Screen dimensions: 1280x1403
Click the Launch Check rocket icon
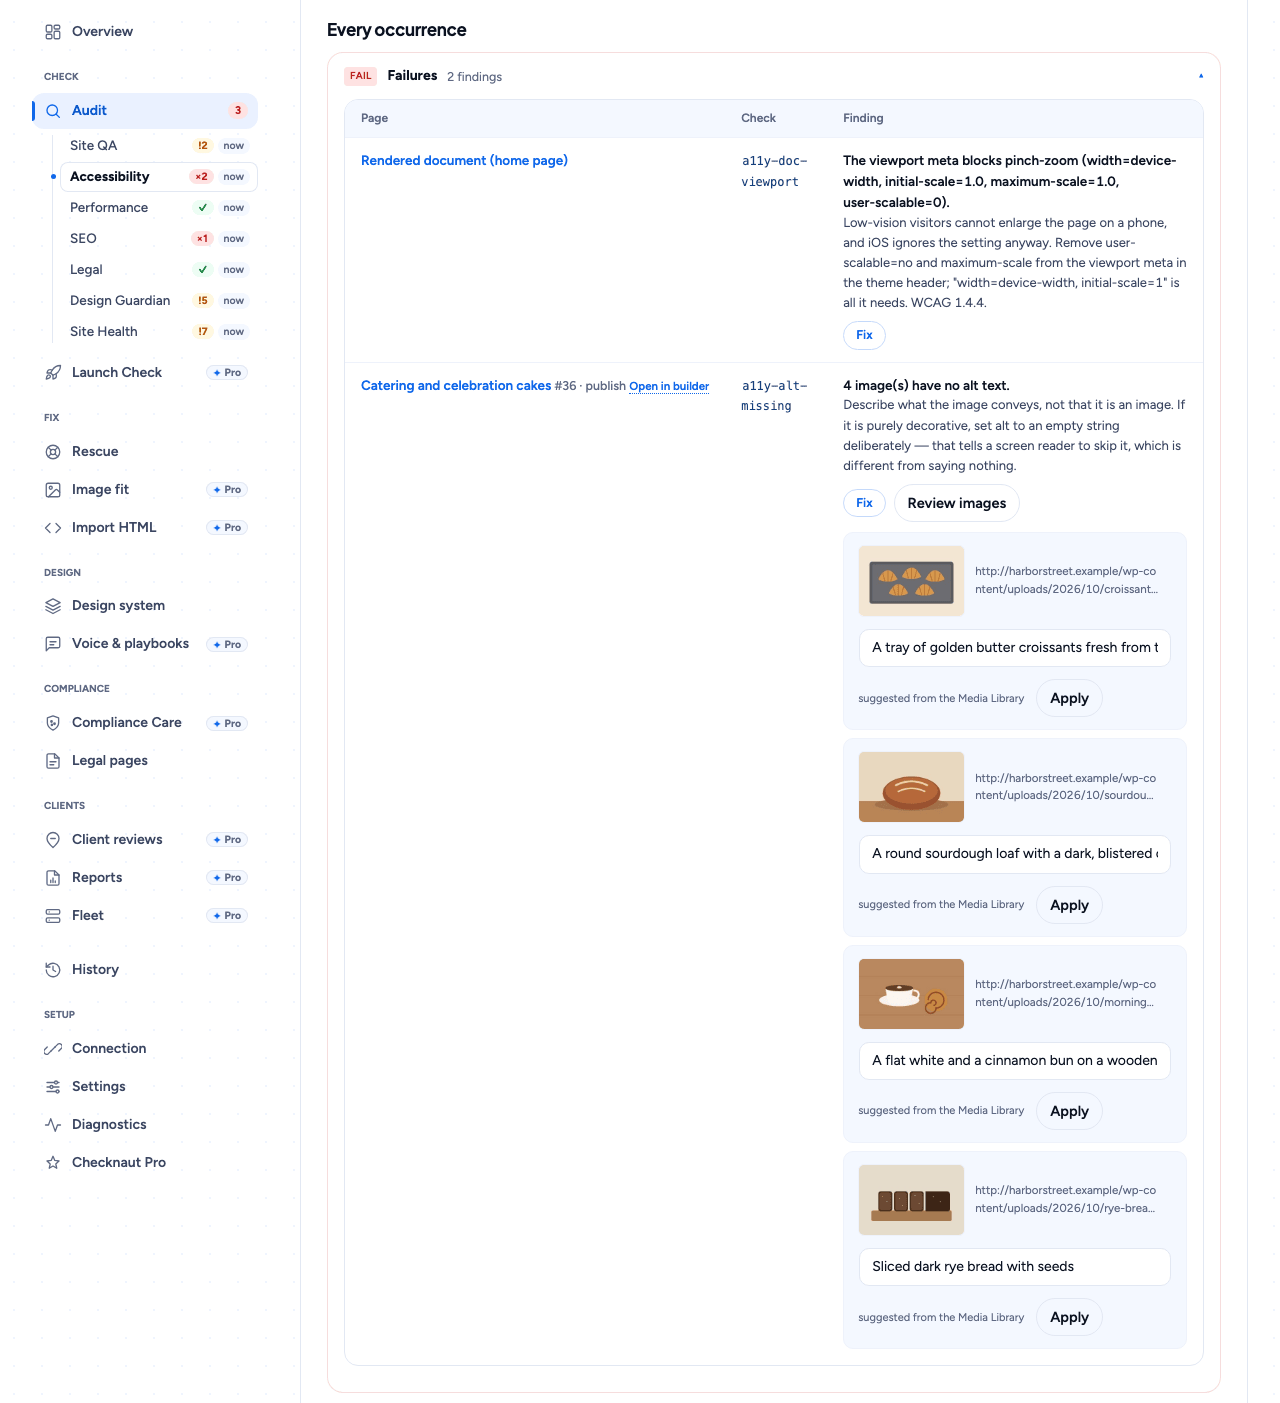point(53,373)
